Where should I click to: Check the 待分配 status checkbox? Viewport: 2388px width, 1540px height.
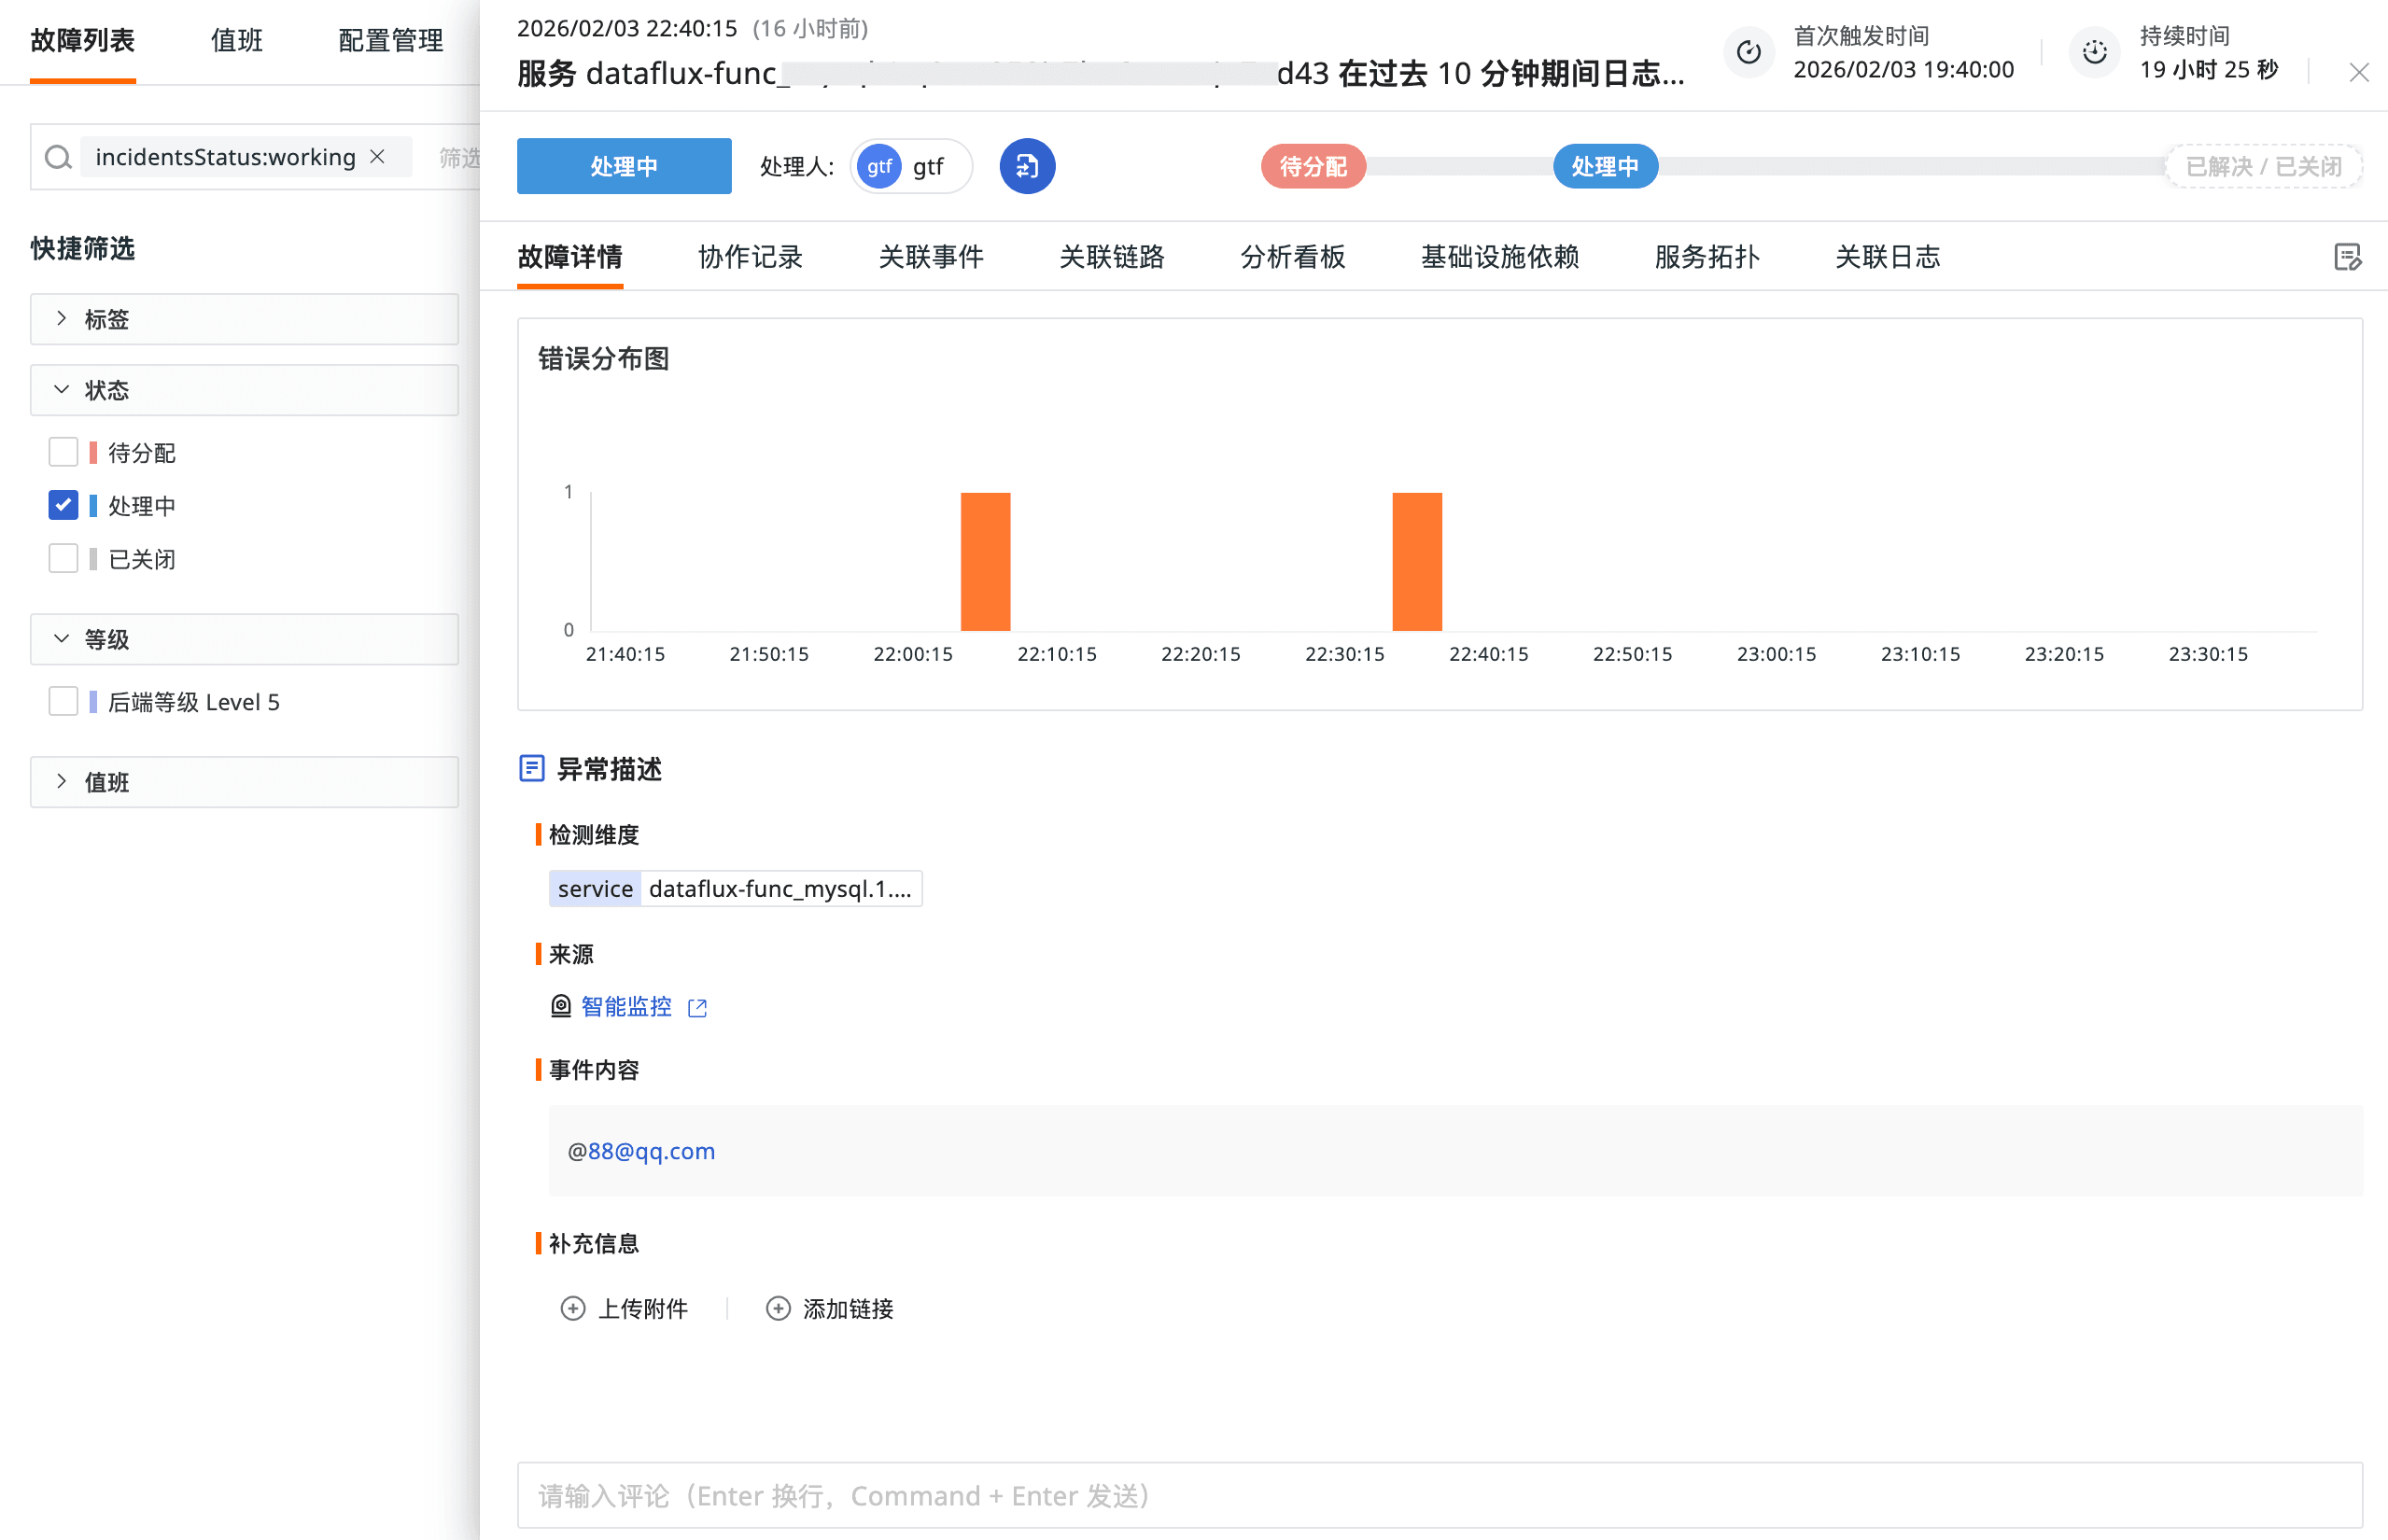coord(63,453)
